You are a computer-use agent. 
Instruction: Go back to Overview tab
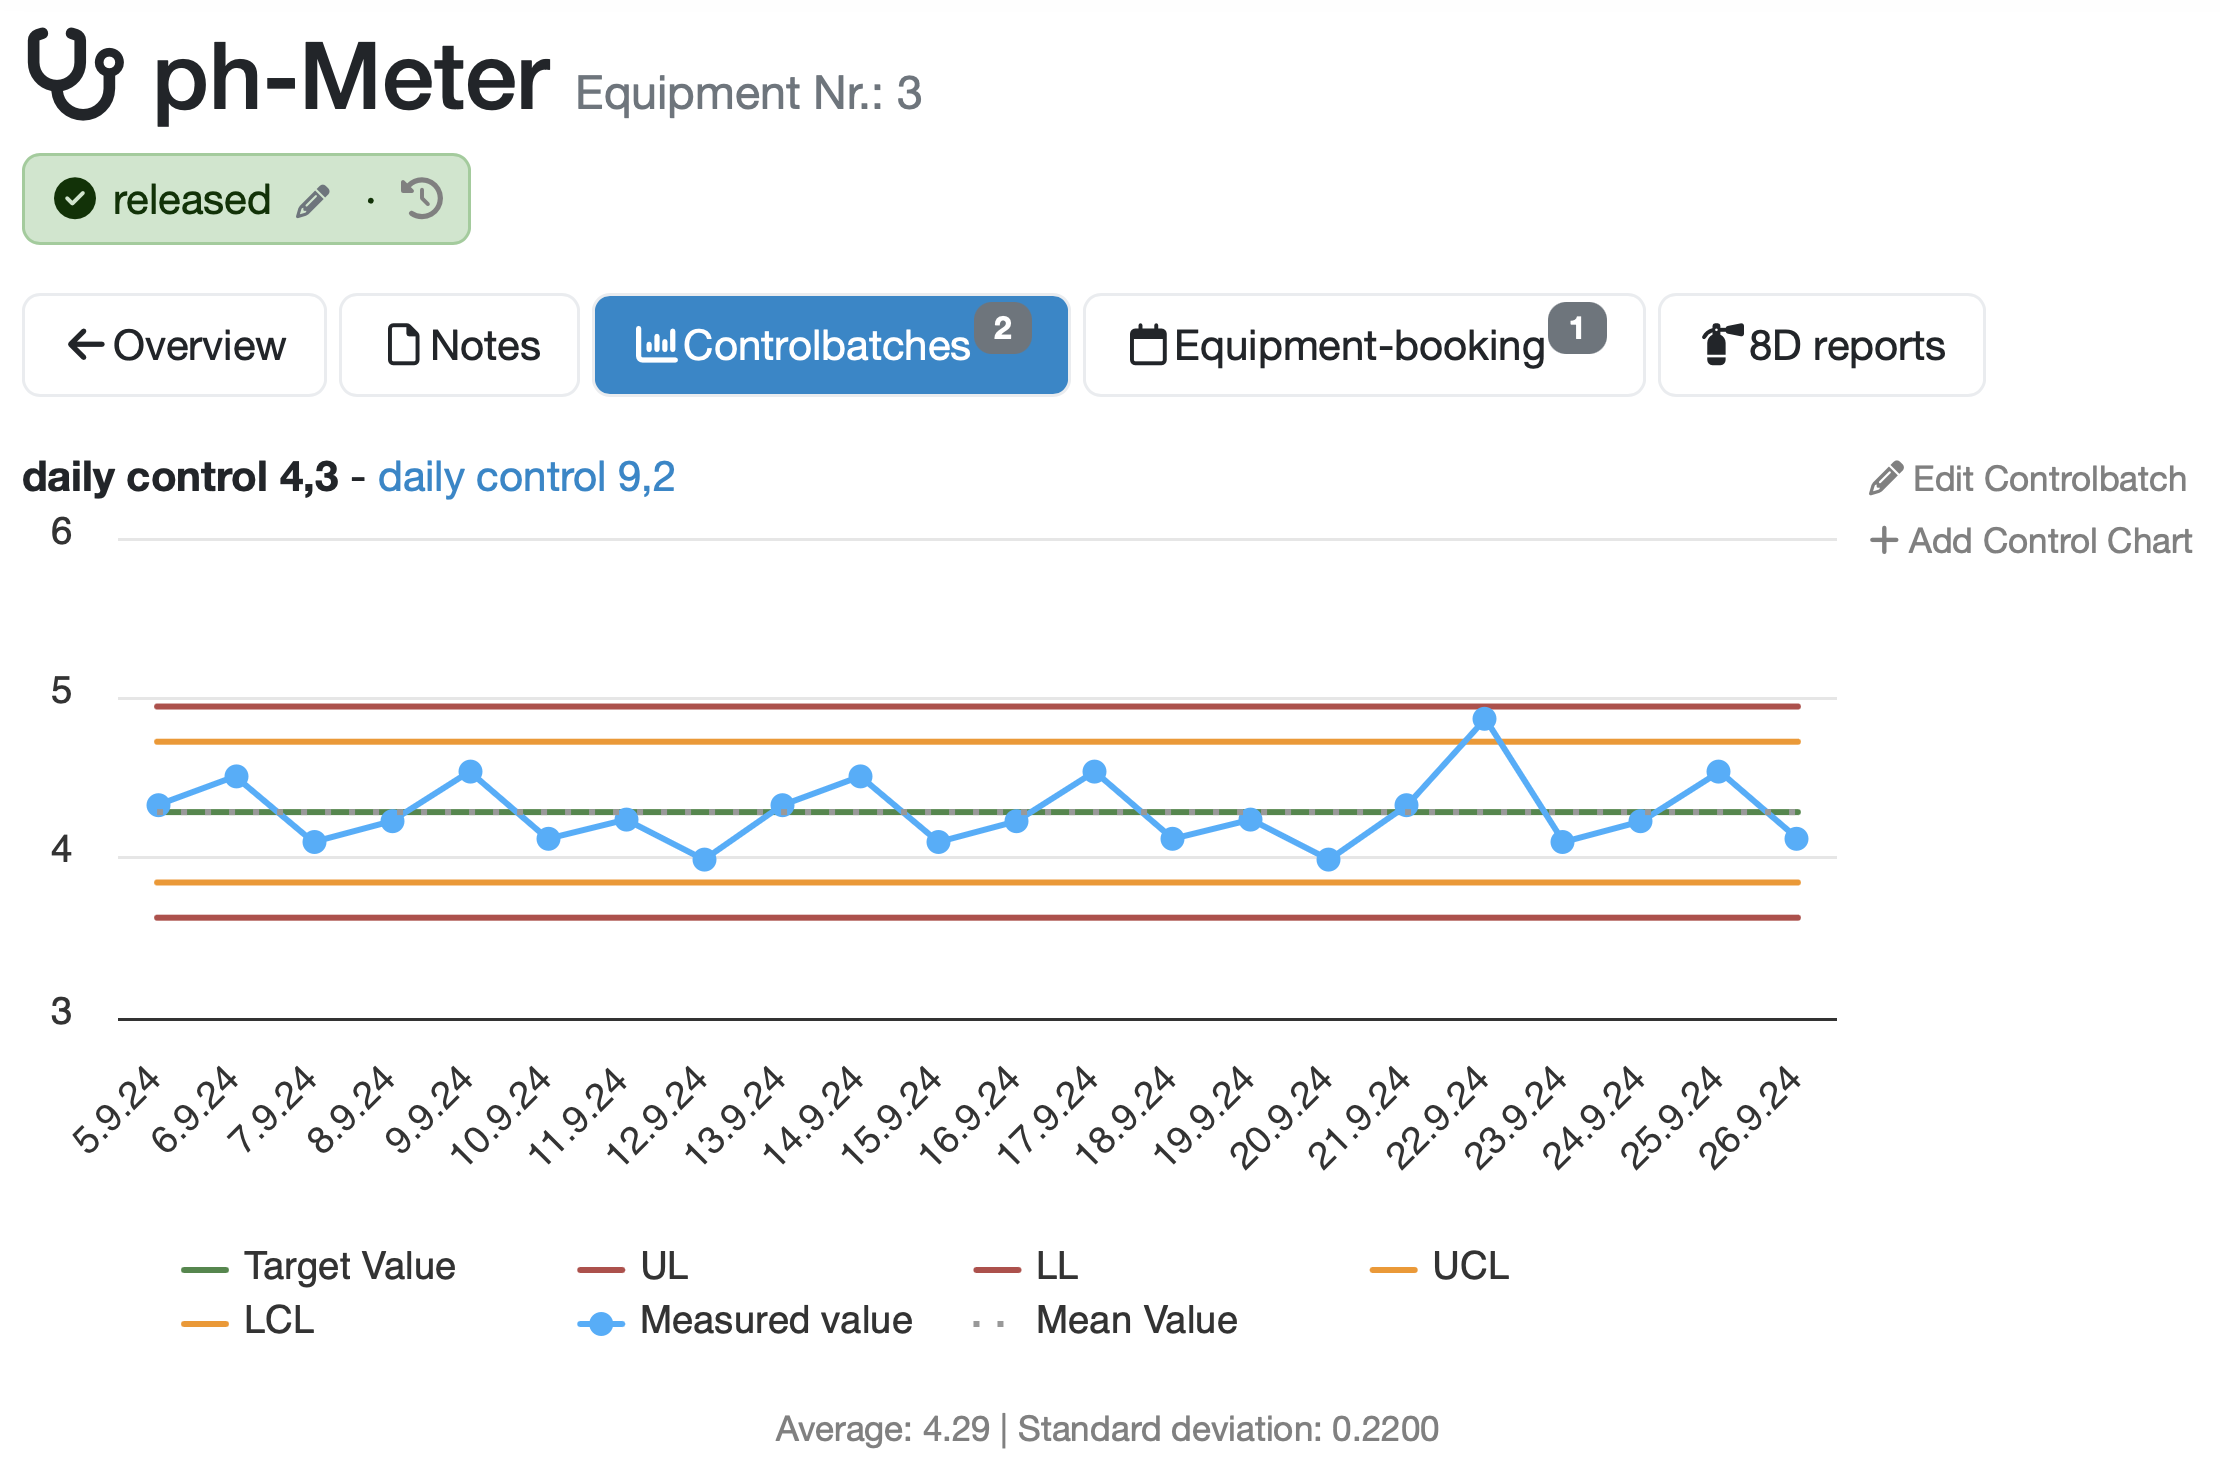(176, 346)
